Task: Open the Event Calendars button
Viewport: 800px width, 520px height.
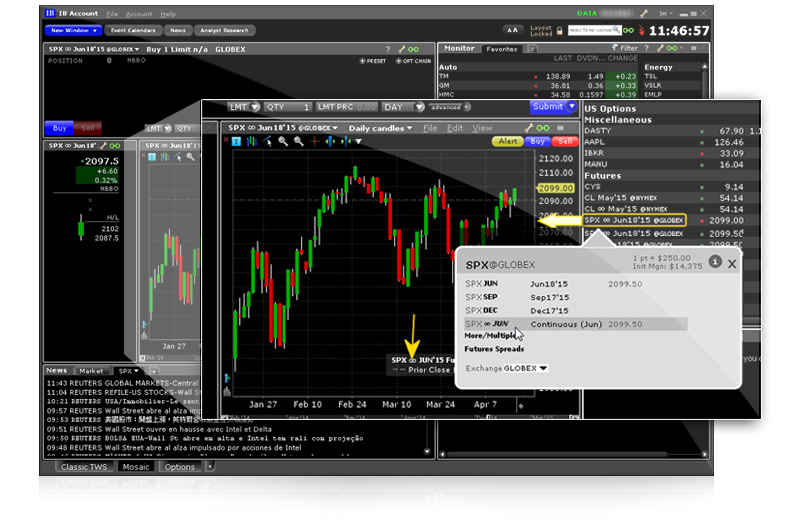Action: (133, 31)
